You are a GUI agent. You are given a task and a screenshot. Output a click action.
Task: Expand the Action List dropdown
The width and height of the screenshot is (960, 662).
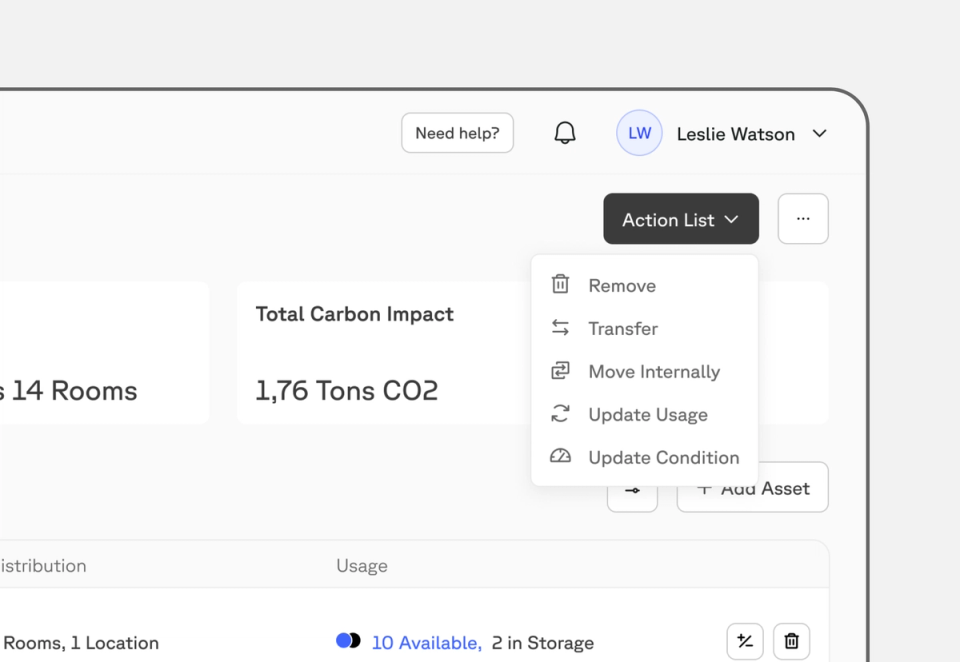coord(681,219)
